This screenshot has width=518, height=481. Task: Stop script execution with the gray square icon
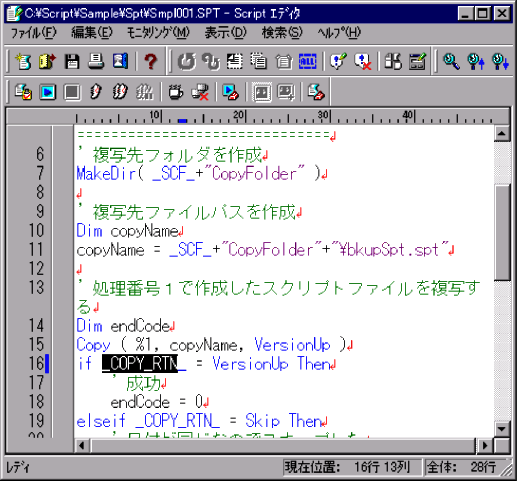coord(72,92)
